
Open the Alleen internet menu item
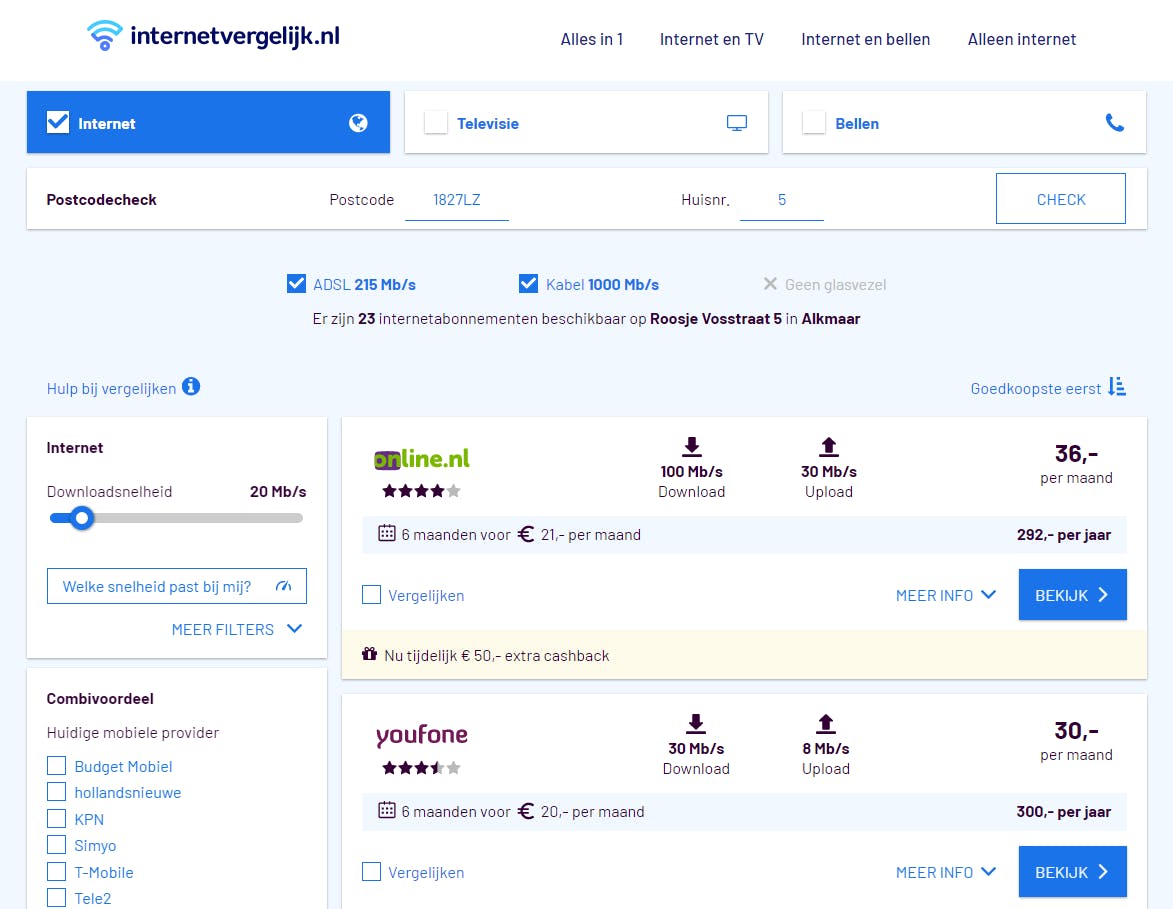[x=1022, y=39]
